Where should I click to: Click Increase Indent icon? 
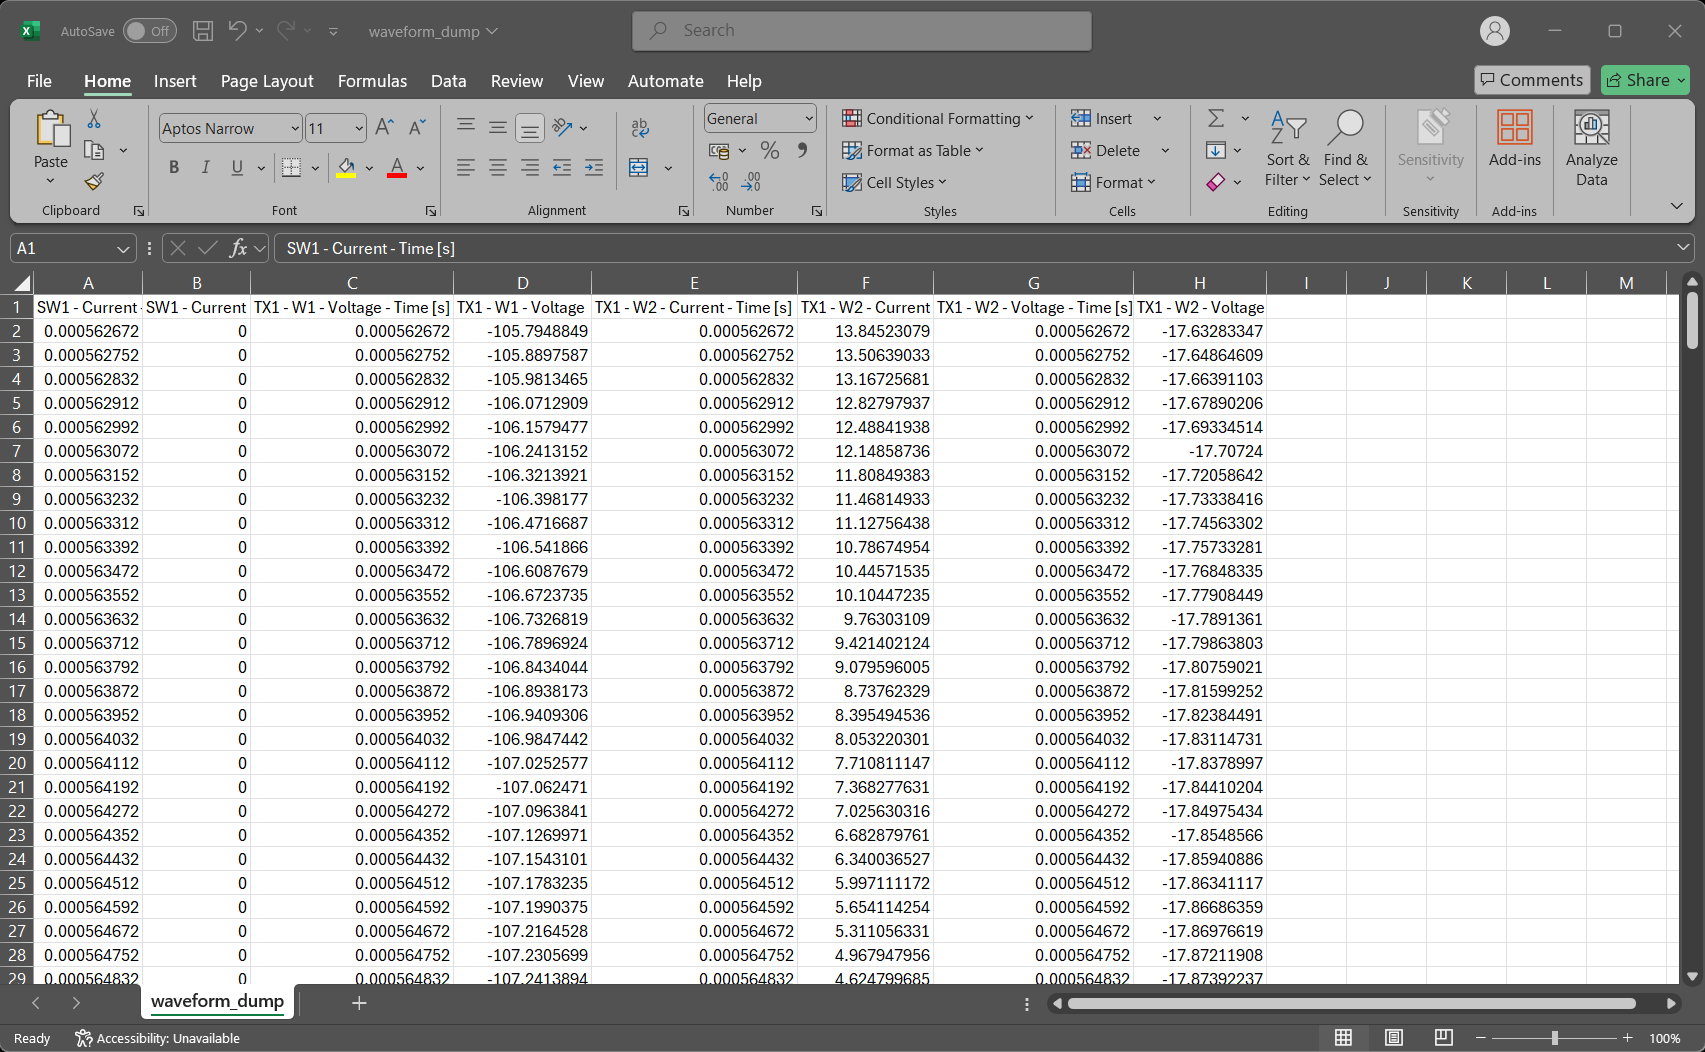pyautogui.click(x=594, y=167)
